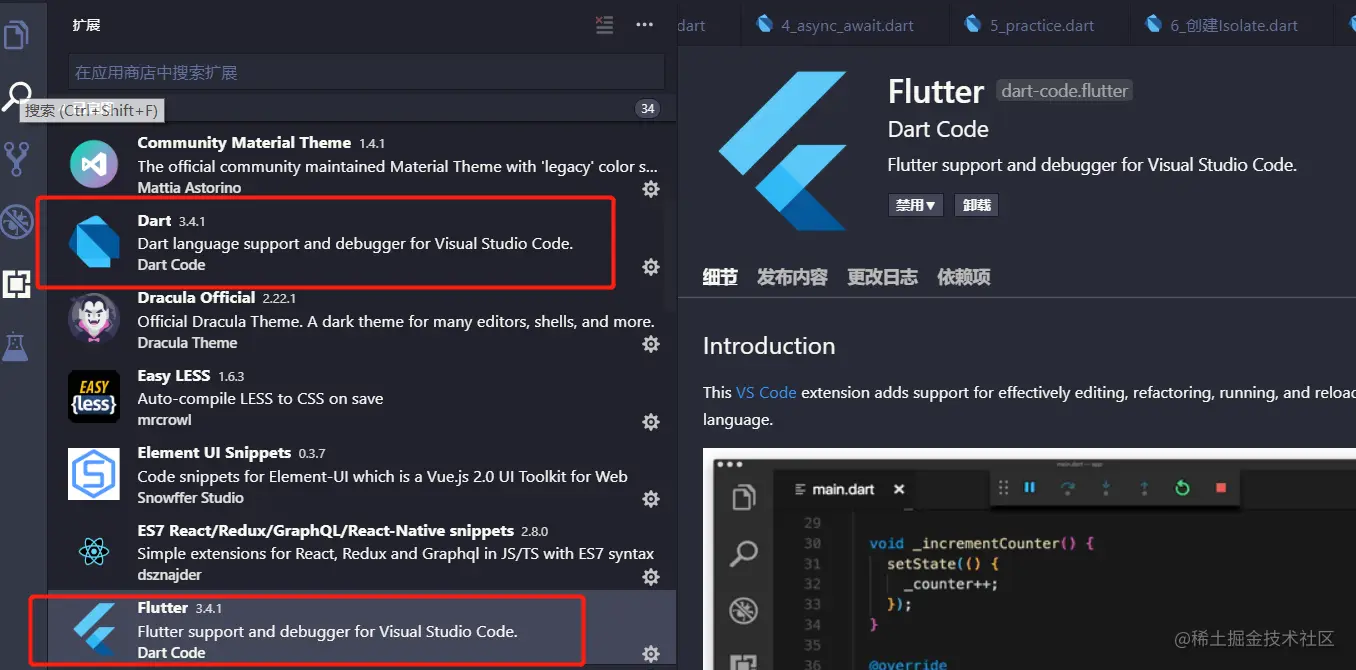Open the Run and Debug view
The width and height of the screenshot is (1356, 670).
click(x=17, y=221)
